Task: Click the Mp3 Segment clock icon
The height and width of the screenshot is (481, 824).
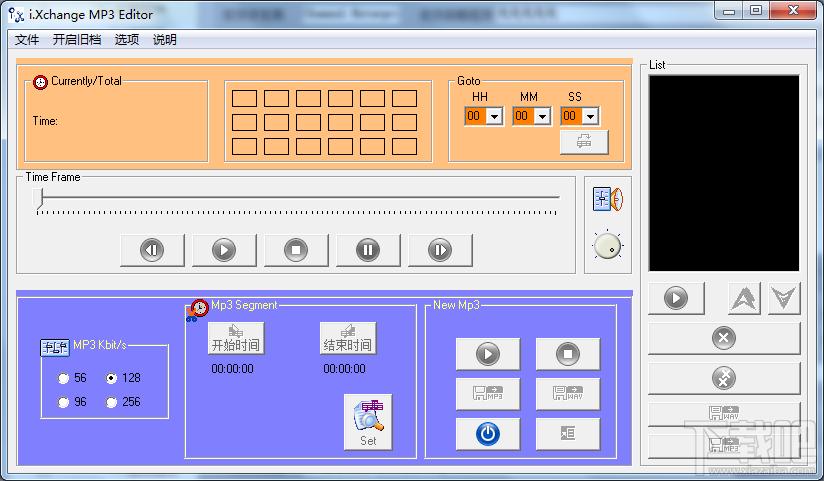Action: point(198,310)
